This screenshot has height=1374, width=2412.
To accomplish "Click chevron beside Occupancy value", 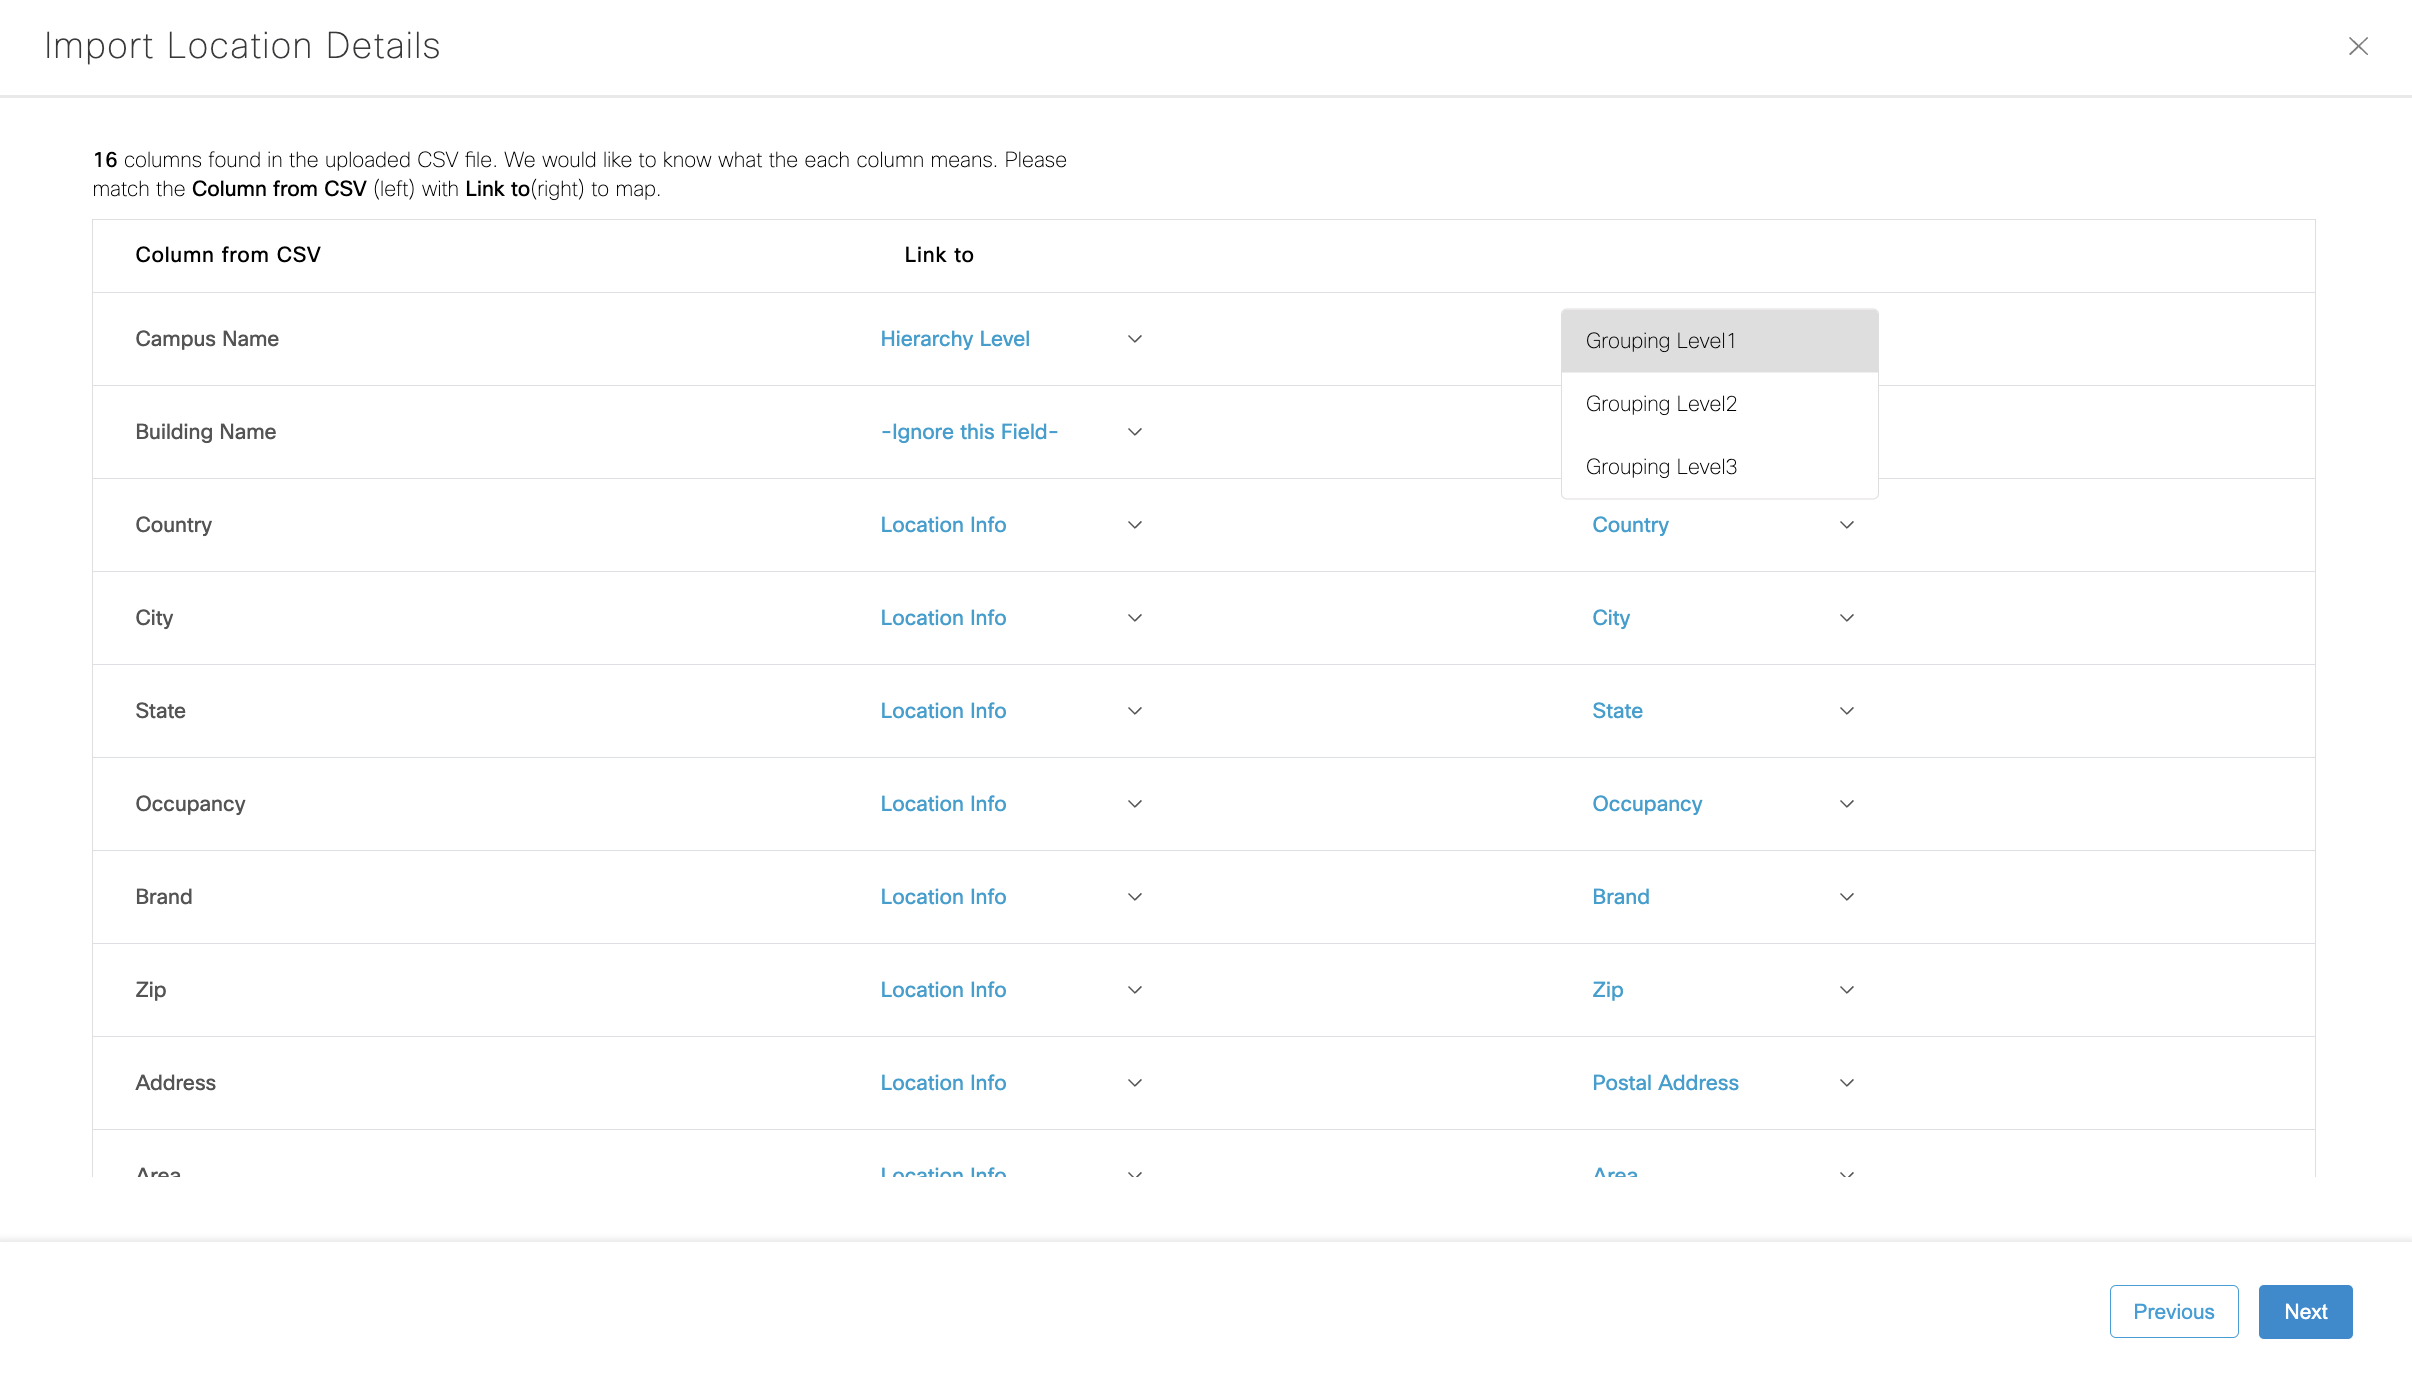I will click(x=1847, y=804).
